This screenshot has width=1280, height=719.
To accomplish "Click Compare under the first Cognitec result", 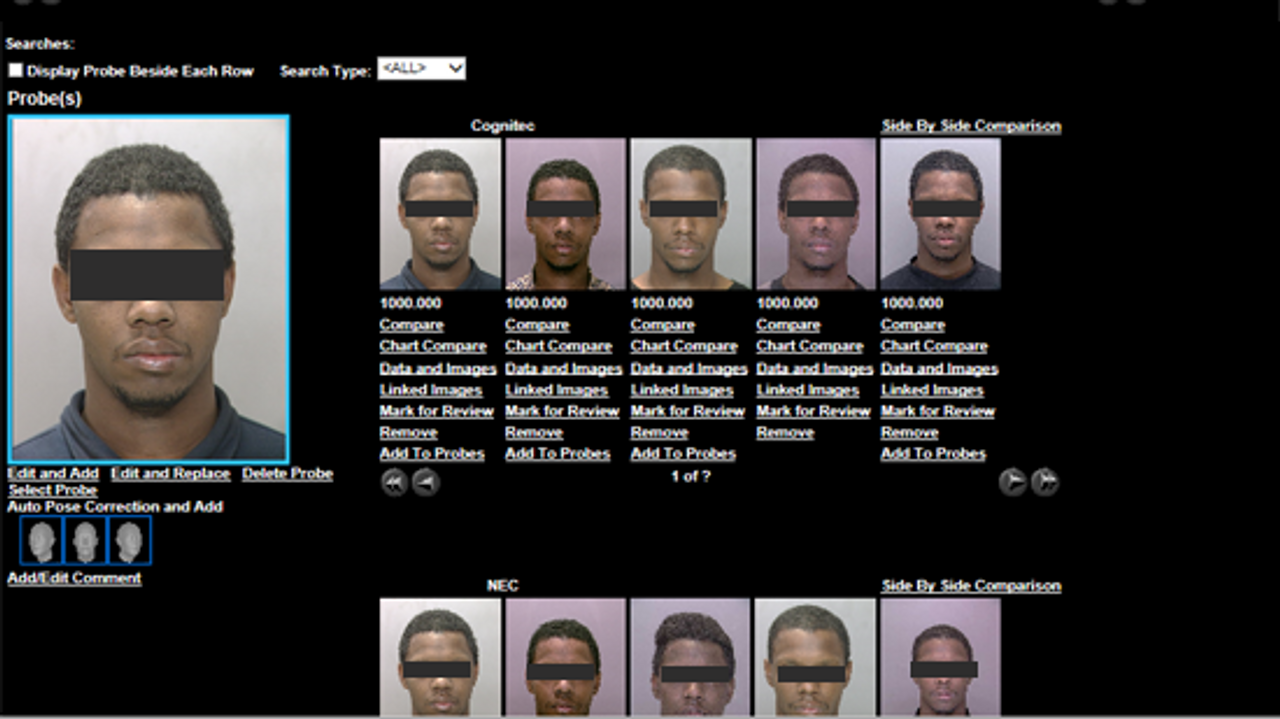I will pos(411,325).
